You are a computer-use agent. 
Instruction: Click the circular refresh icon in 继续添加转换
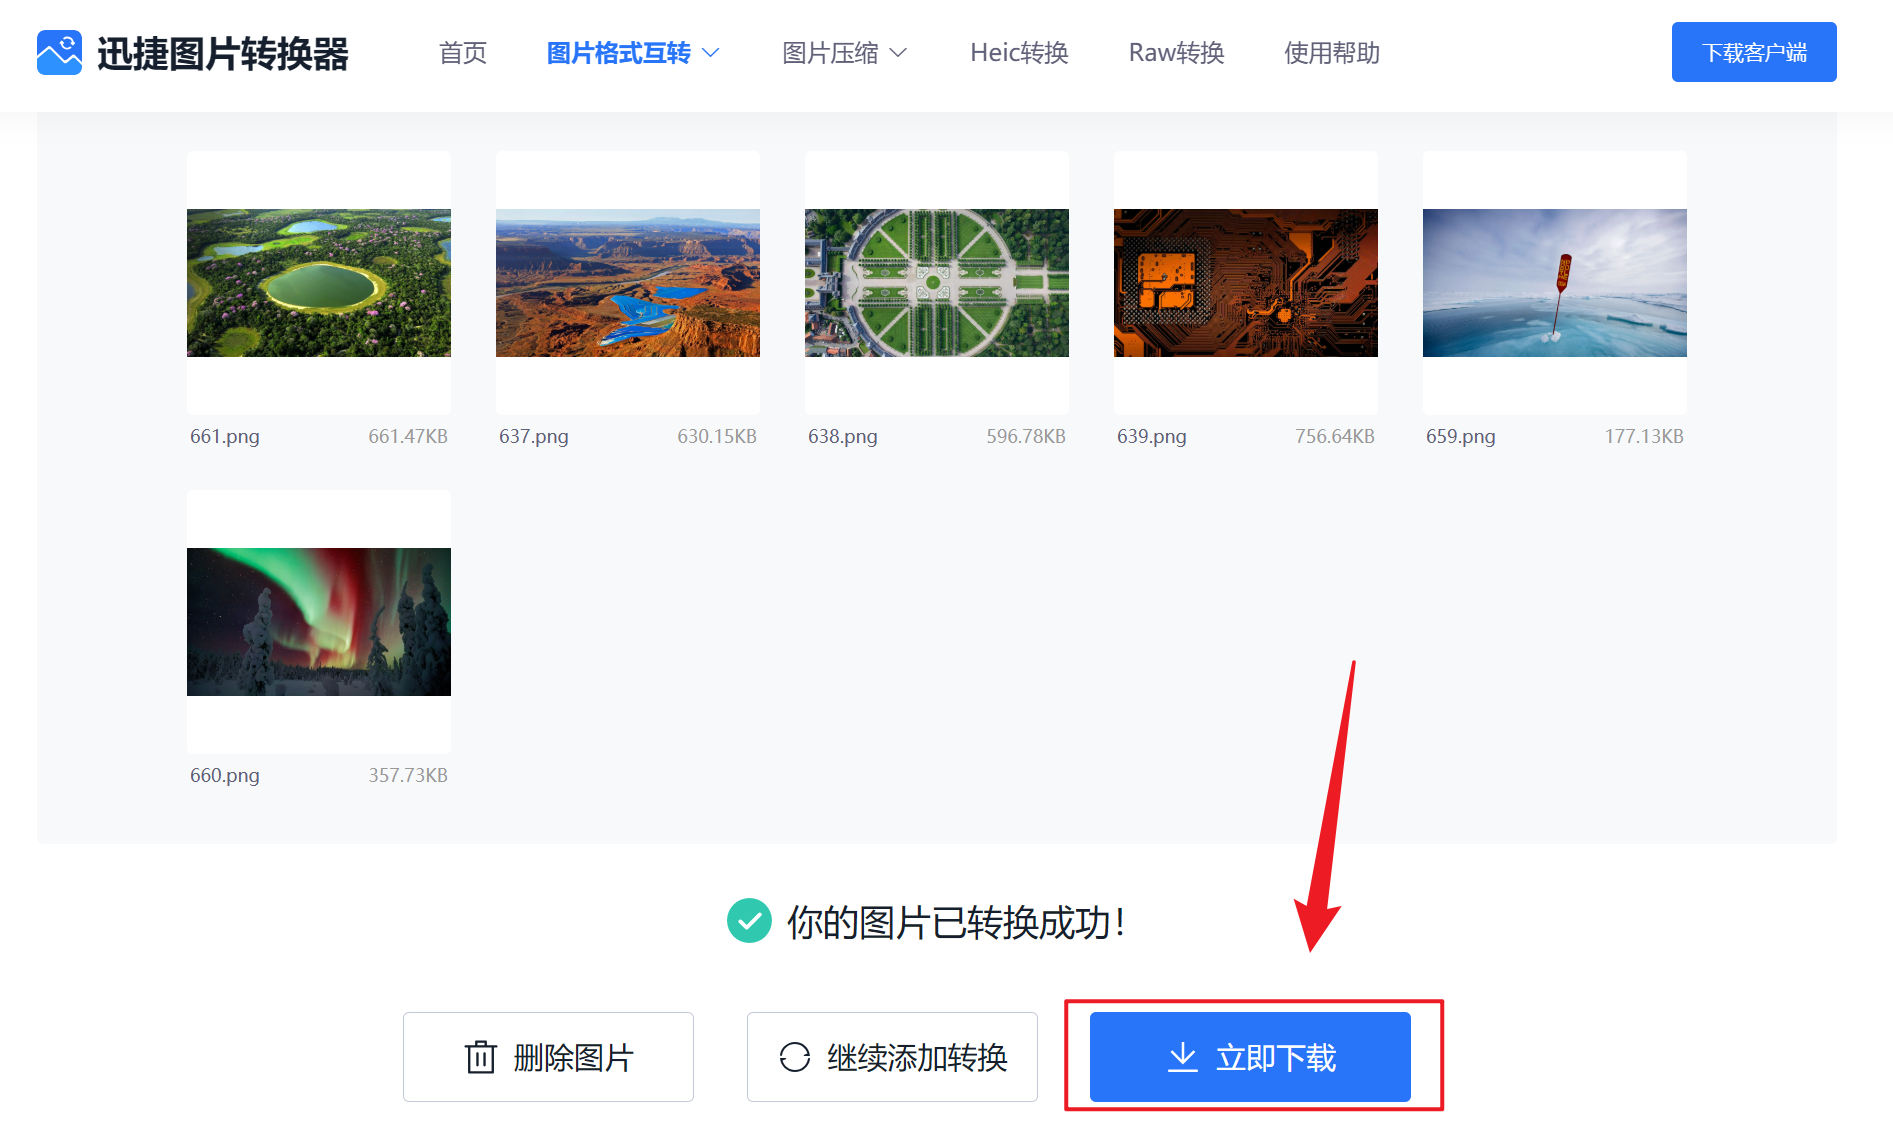(x=795, y=1057)
